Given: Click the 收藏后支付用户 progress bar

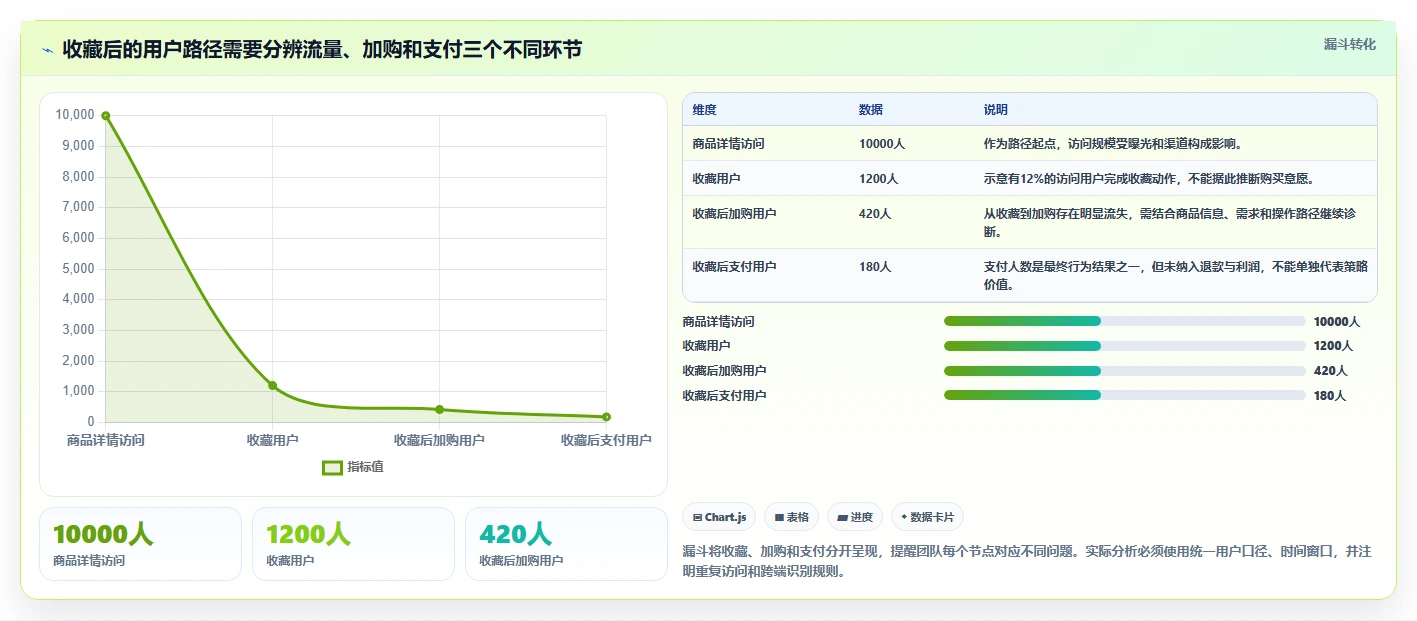Looking at the screenshot, I should click(x=1125, y=396).
